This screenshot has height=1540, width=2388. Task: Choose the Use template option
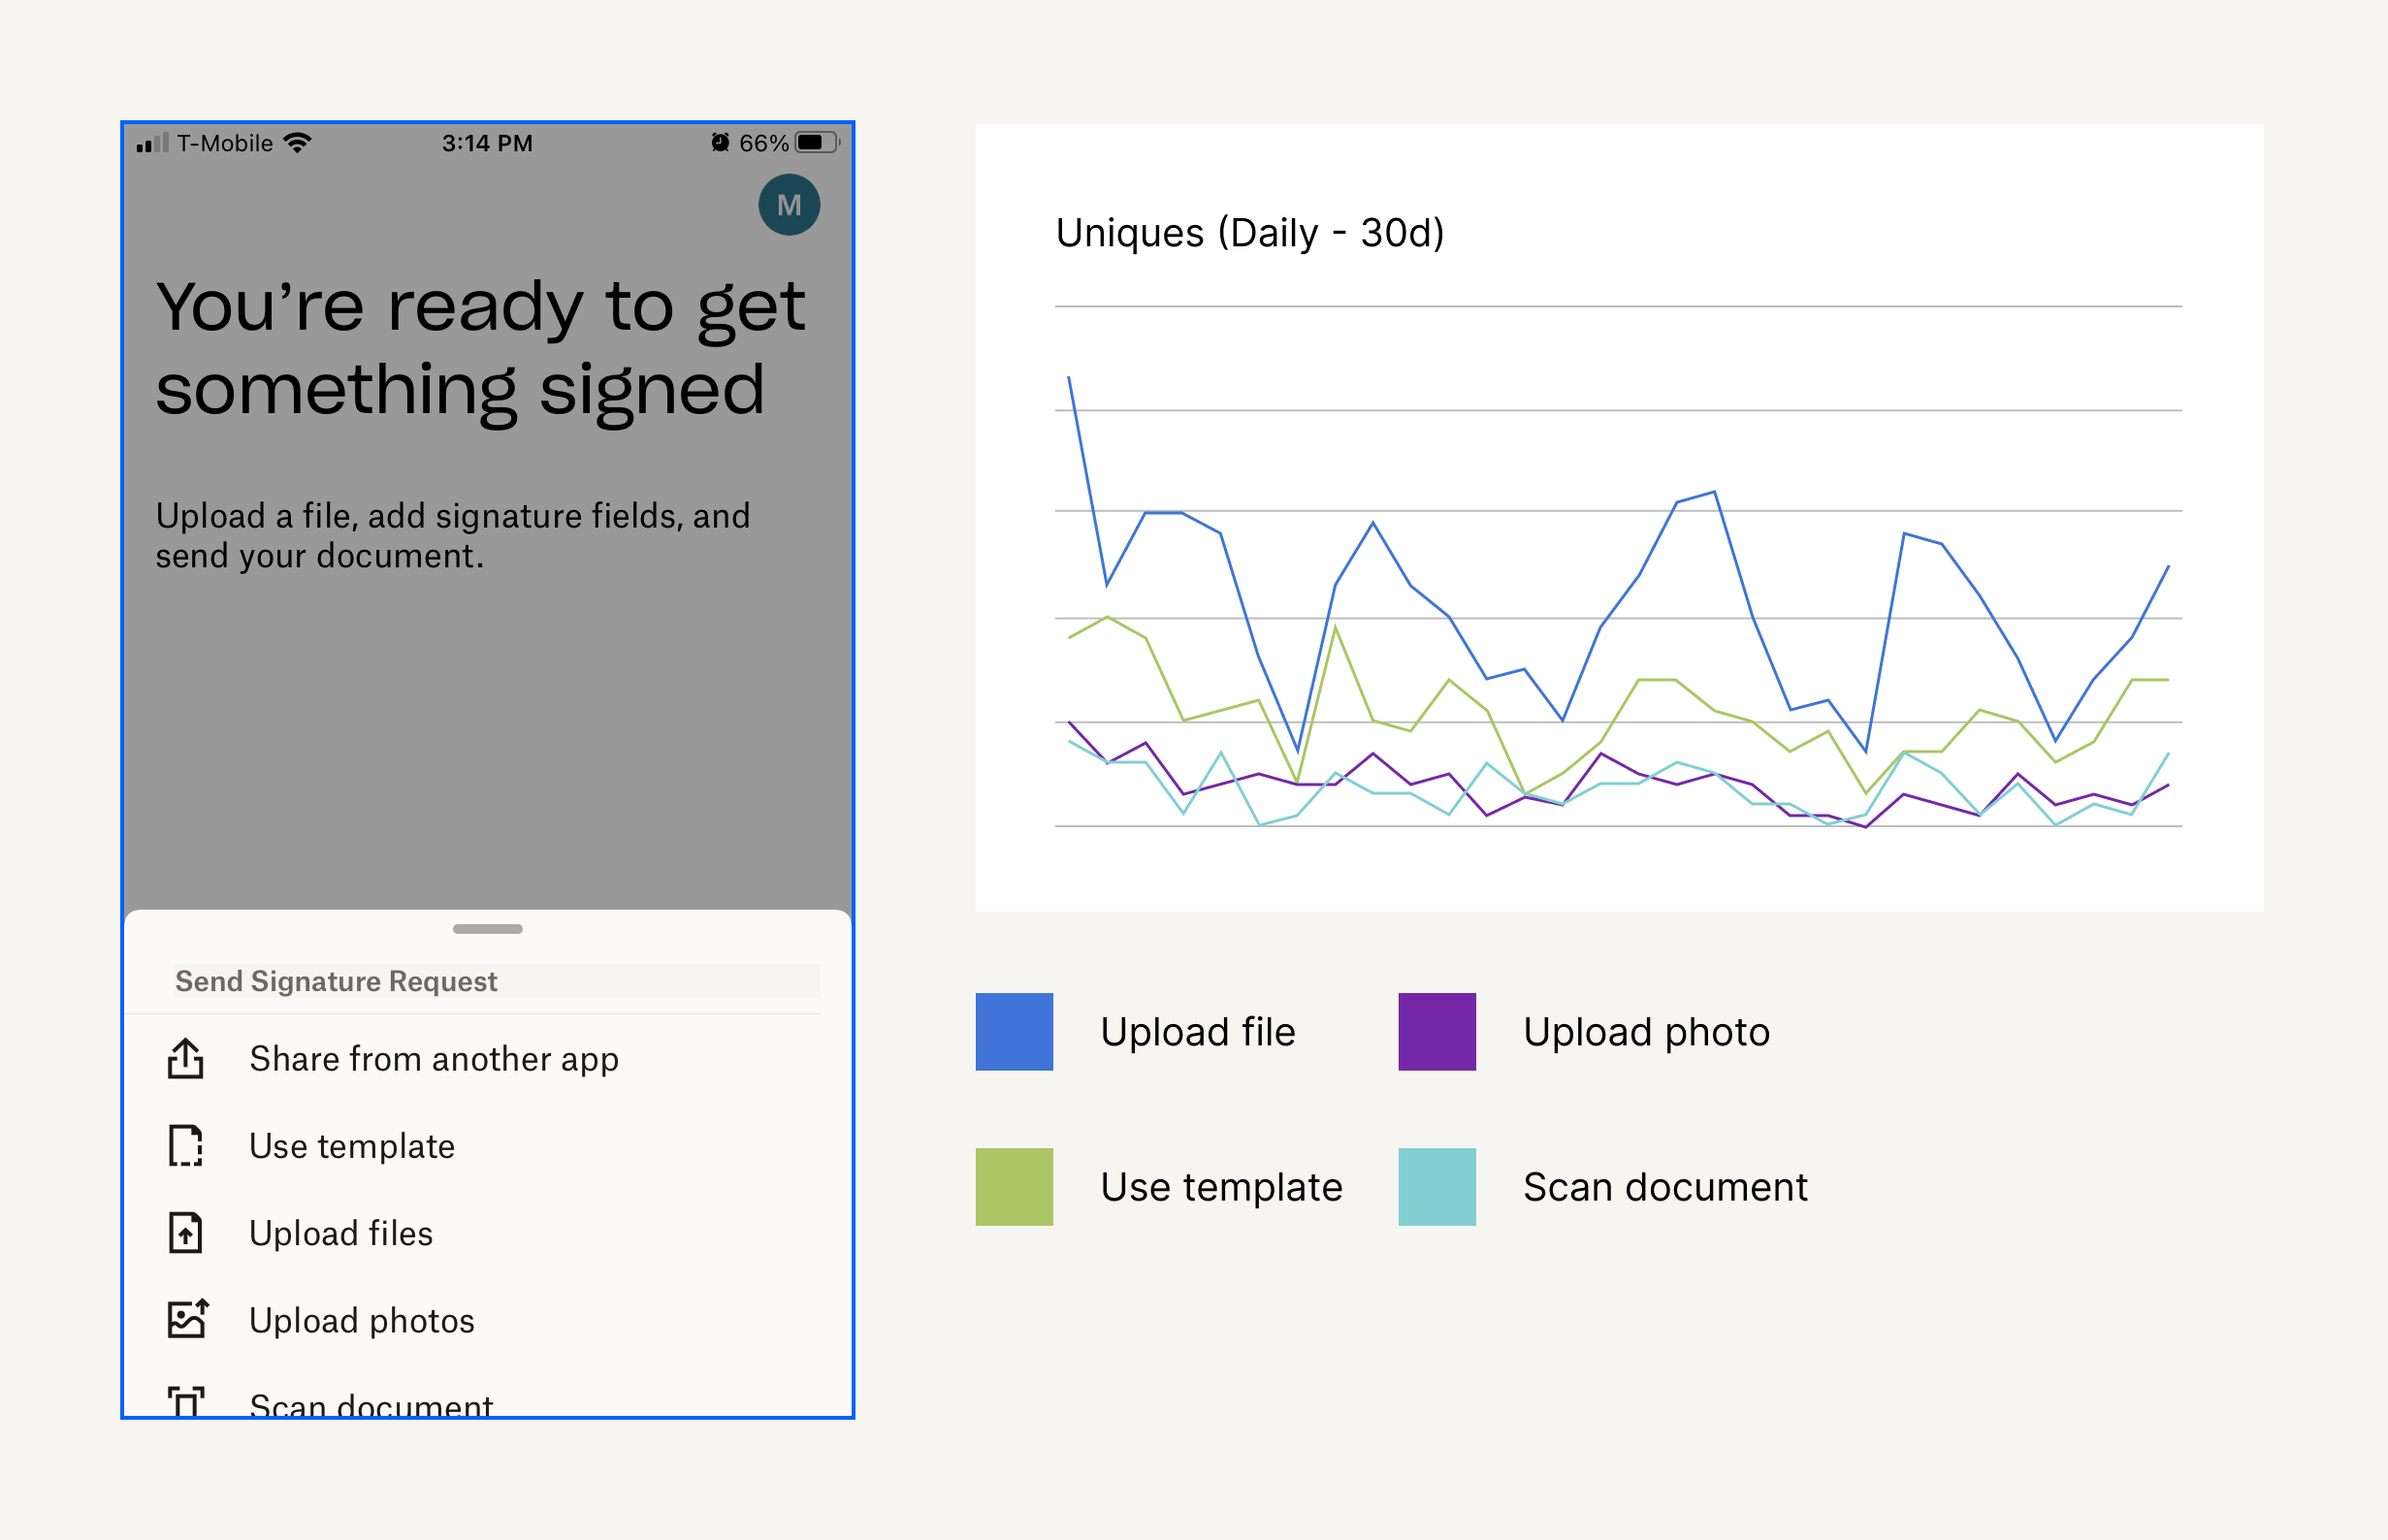(352, 1146)
